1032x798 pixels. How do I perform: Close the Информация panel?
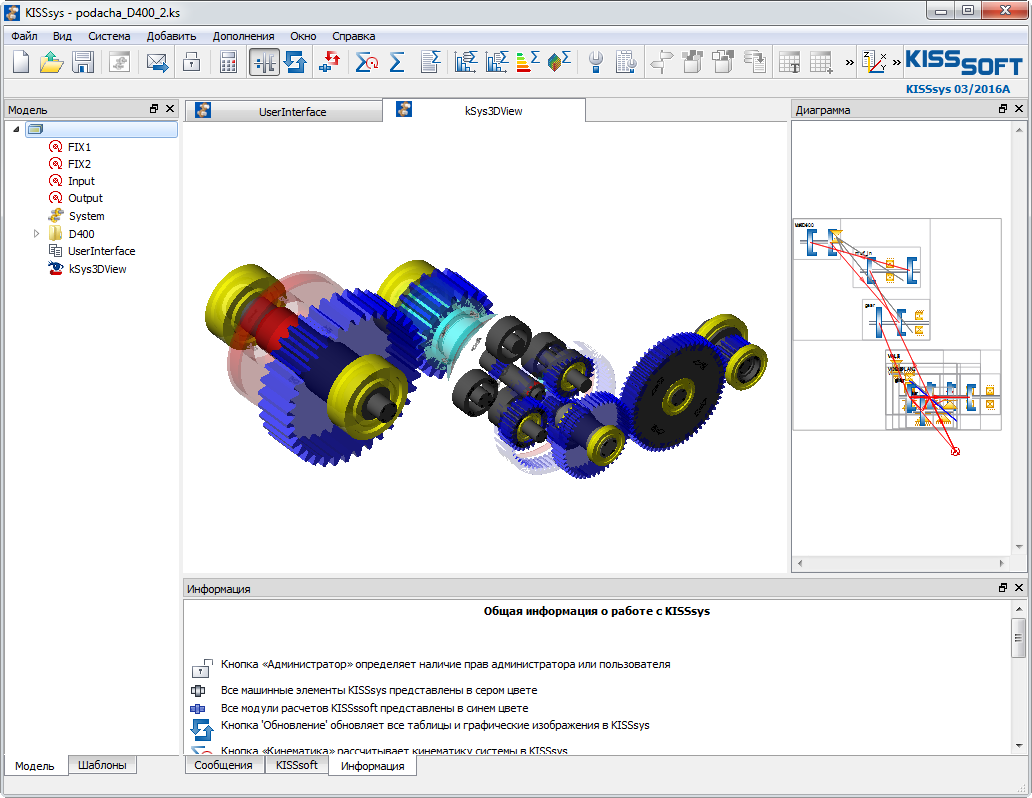[x=1019, y=587]
